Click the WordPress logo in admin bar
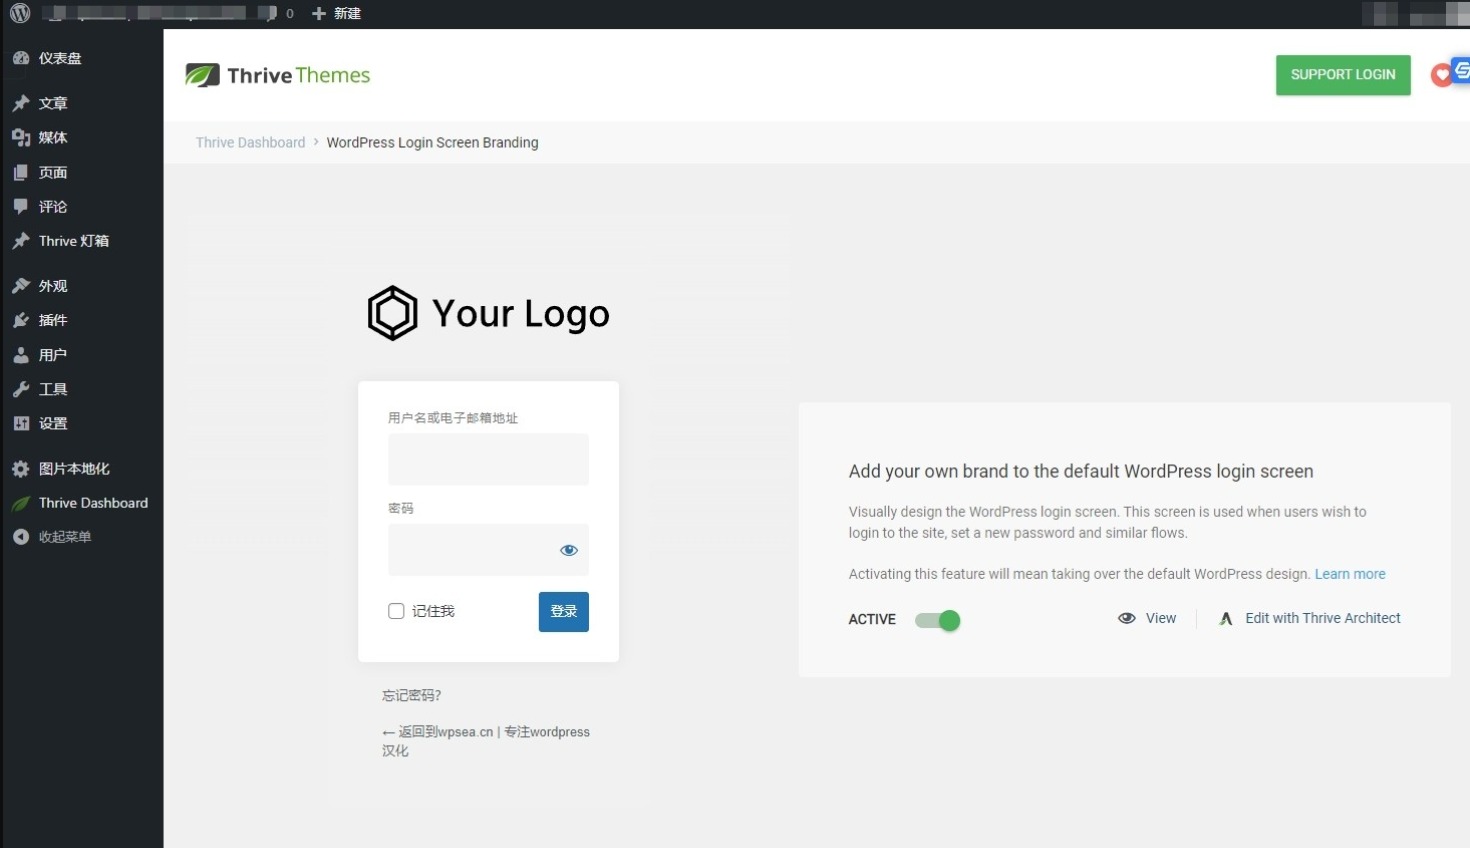The width and height of the screenshot is (1470, 848). (x=20, y=13)
